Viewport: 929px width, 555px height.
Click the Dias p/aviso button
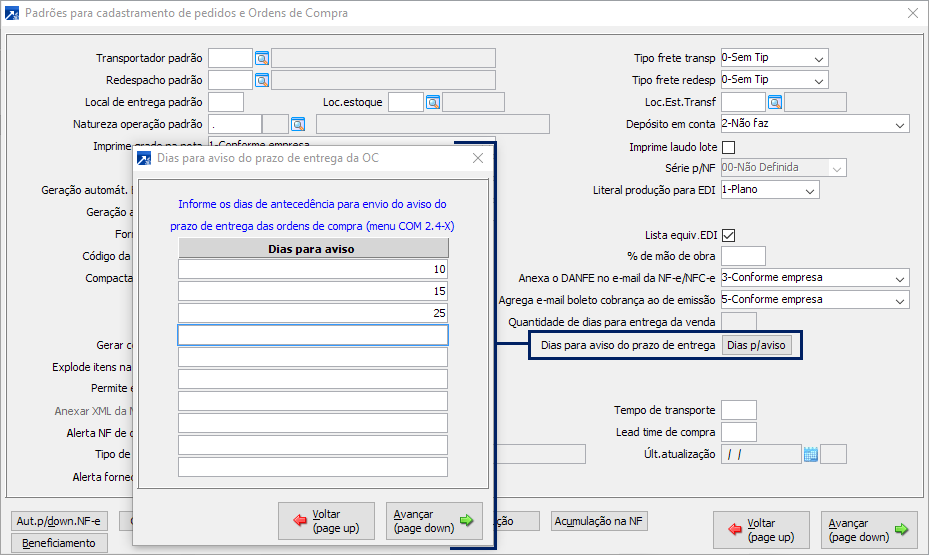pos(756,345)
